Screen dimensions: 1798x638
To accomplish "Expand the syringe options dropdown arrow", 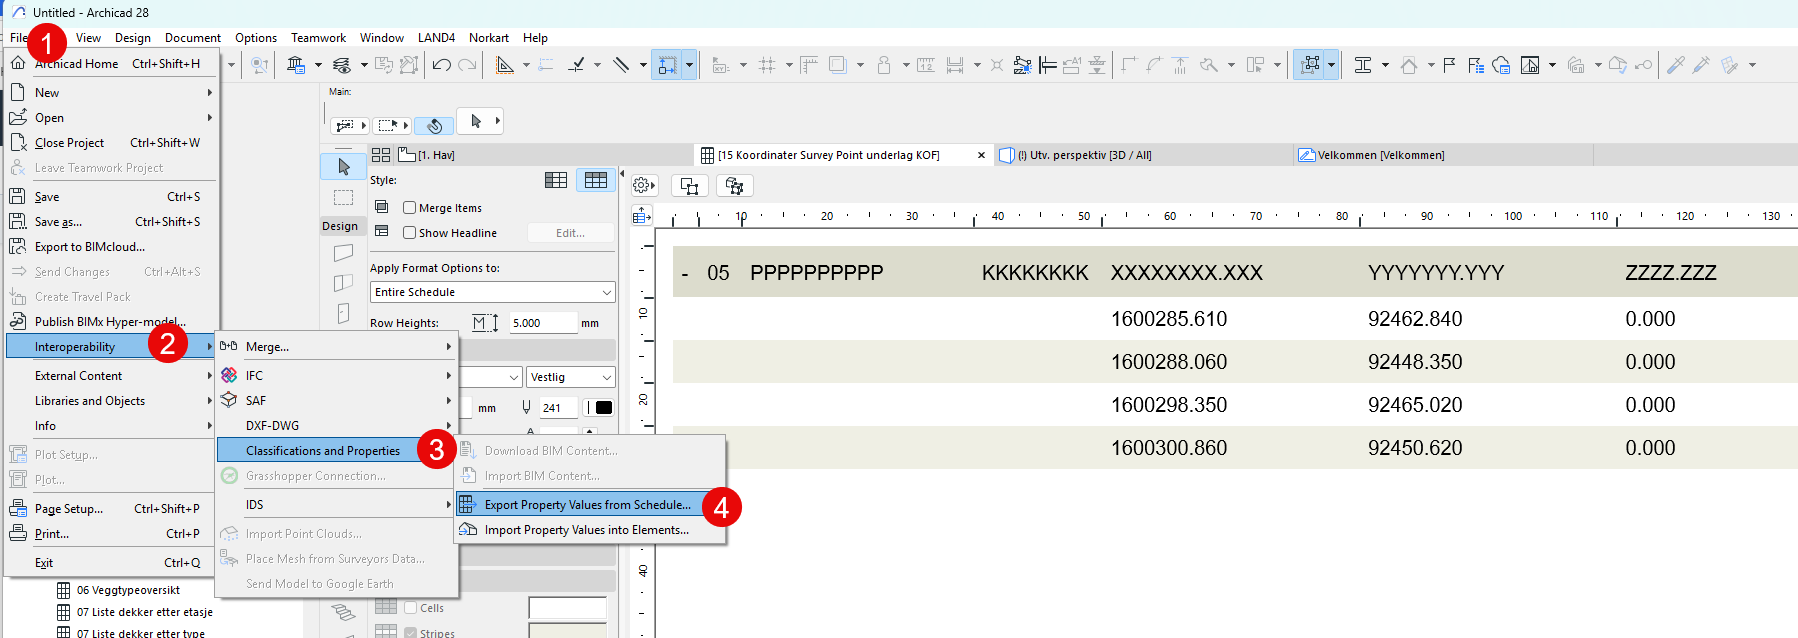I will click(1752, 65).
